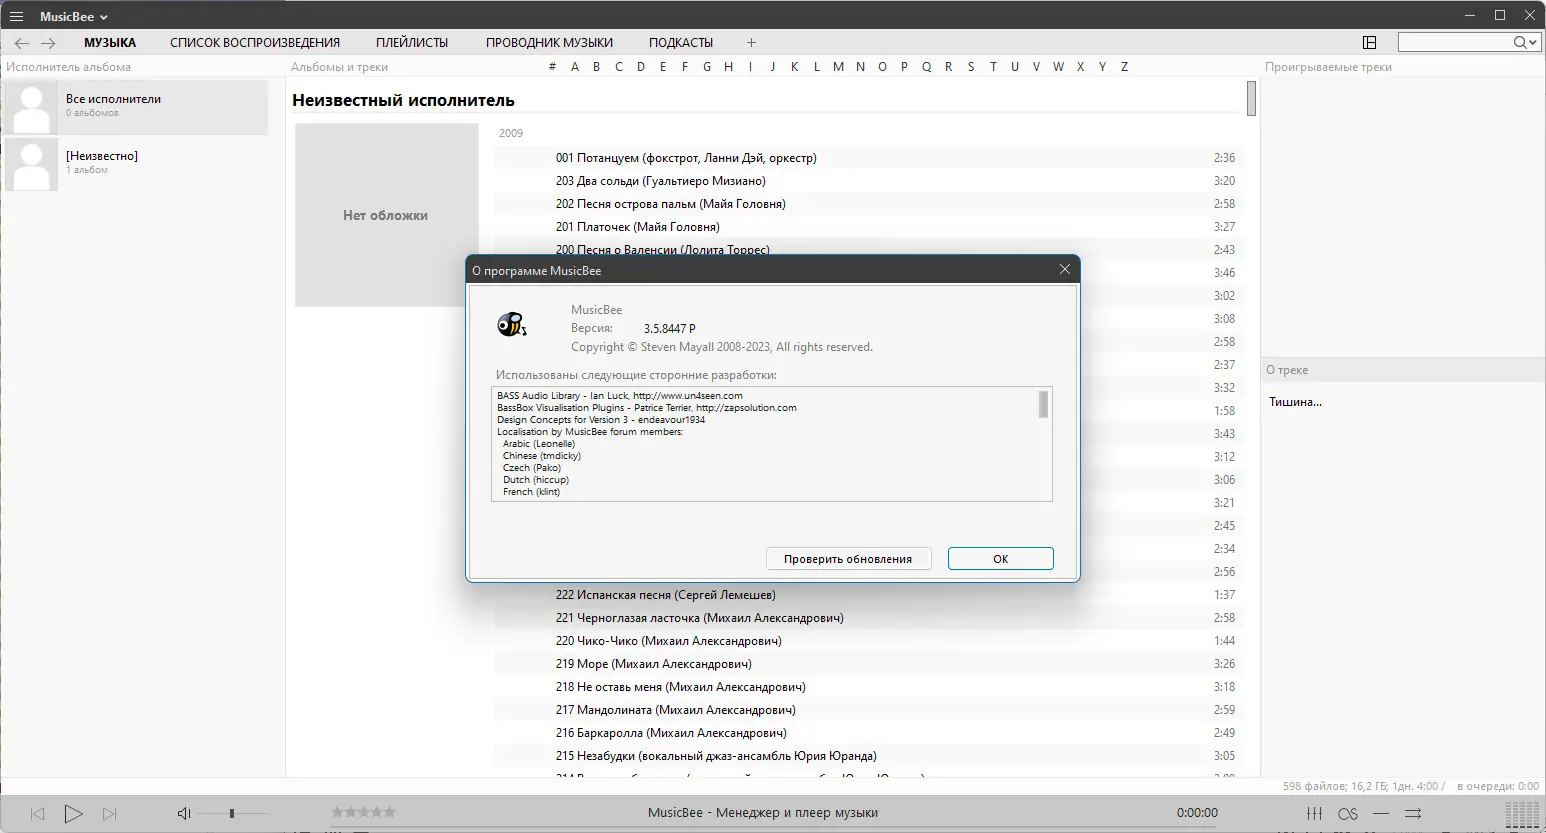Skip to the next track
Image resolution: width=1546 pixels, height=833 pixels.
[110, 814]
